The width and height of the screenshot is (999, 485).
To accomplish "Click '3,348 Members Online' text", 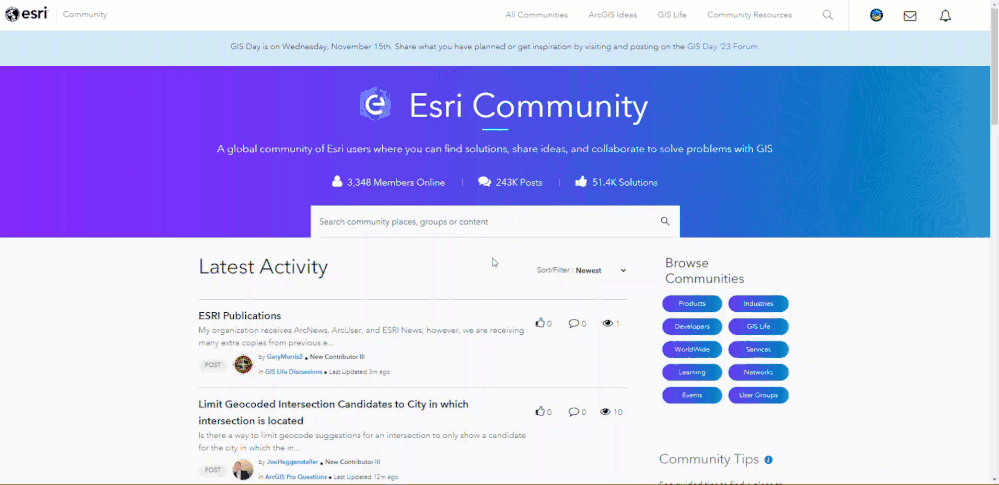I will [396, 182].
